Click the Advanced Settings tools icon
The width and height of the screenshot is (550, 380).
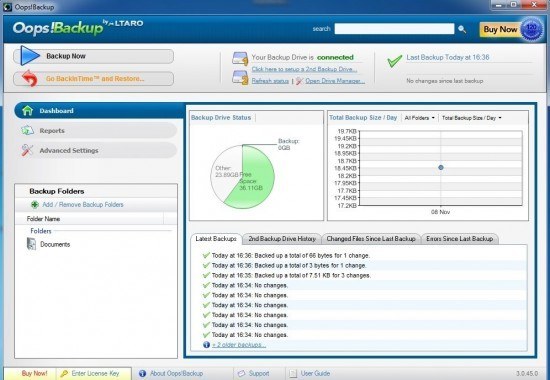click(27, 150)
